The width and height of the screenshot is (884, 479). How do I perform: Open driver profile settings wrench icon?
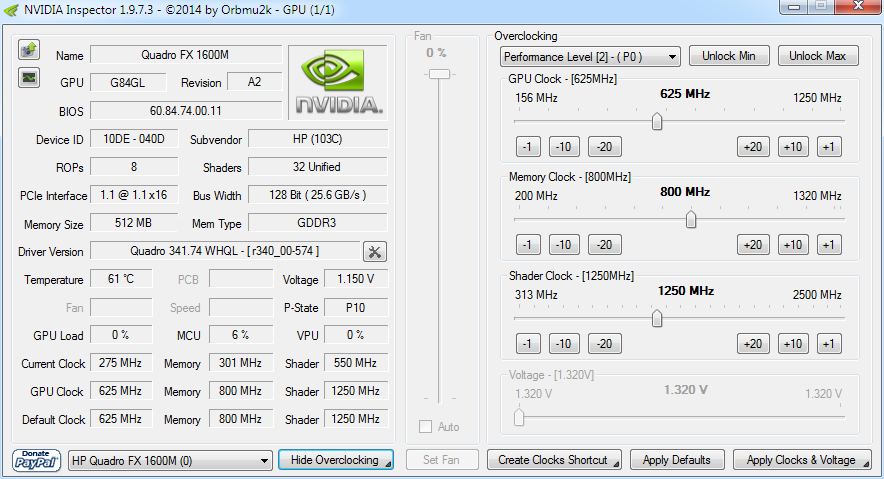pos(375,251)
